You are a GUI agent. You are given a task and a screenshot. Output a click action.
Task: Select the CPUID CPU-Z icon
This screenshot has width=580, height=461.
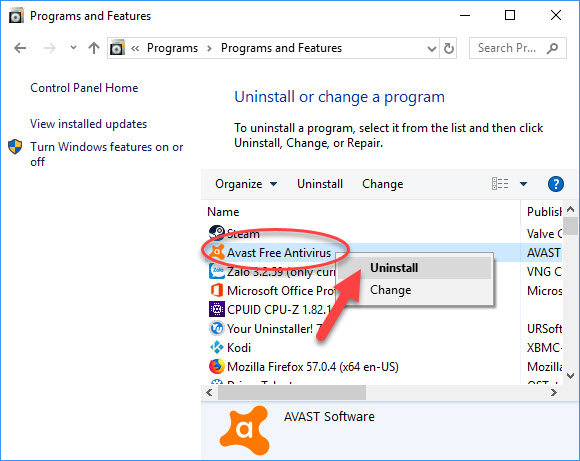coord(216,309)
